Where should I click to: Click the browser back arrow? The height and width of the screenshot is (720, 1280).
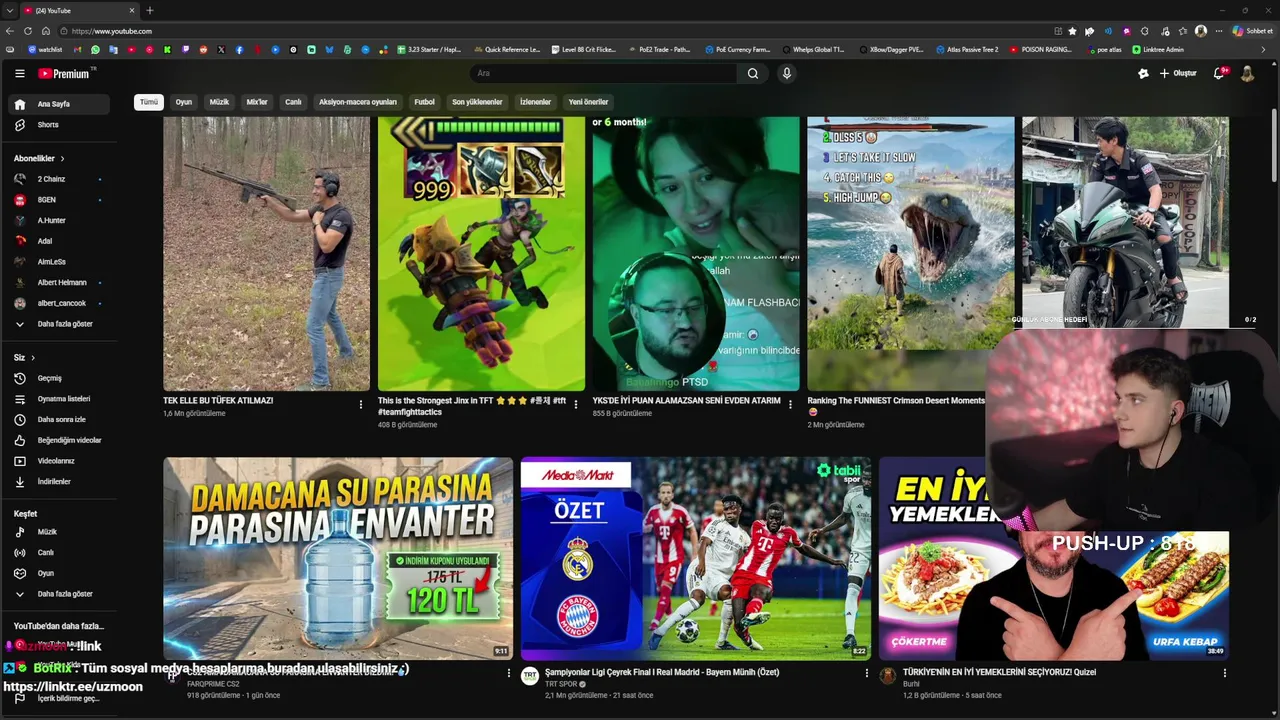point(10,31)
